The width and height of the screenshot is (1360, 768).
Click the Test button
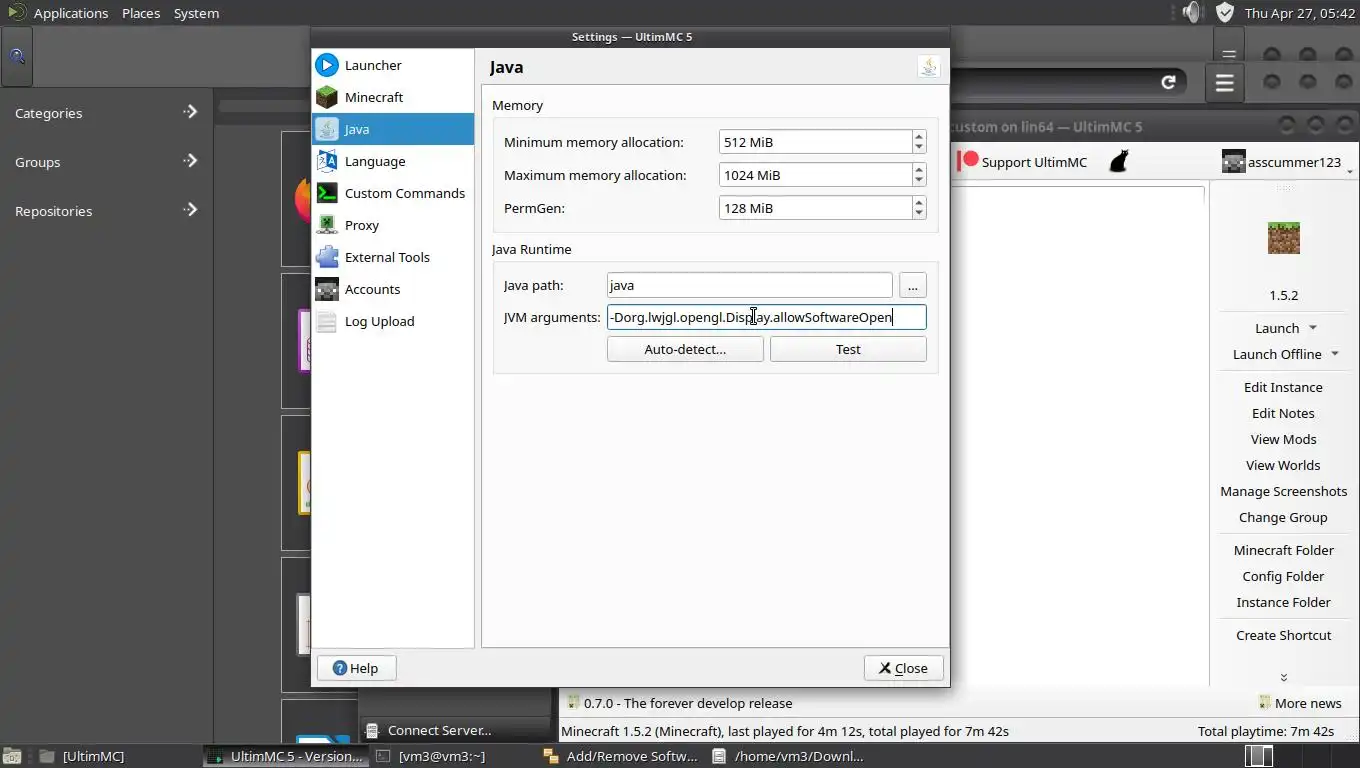pyautogui.click(x=848, y=349)
